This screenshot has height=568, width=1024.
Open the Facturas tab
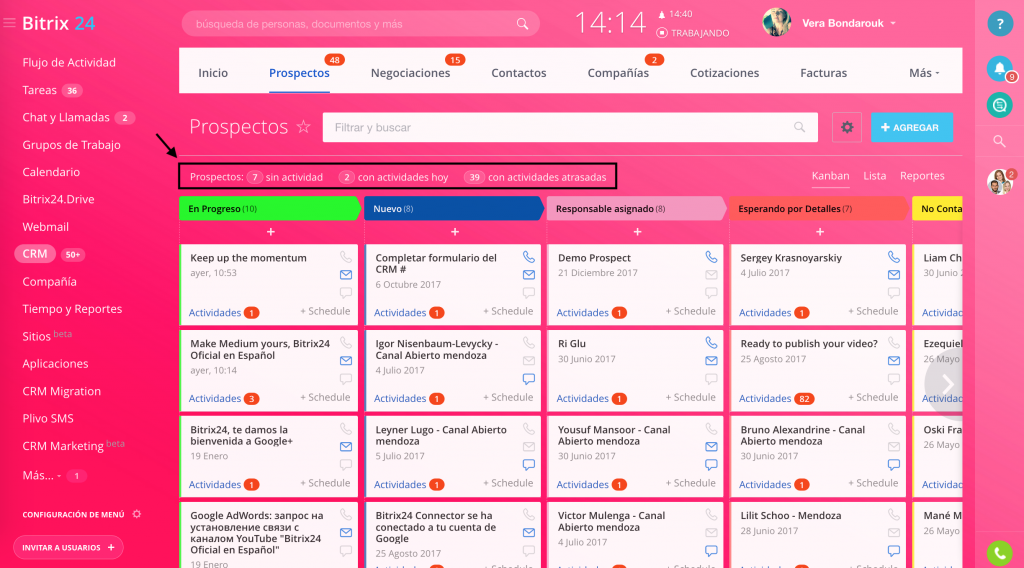824,73
